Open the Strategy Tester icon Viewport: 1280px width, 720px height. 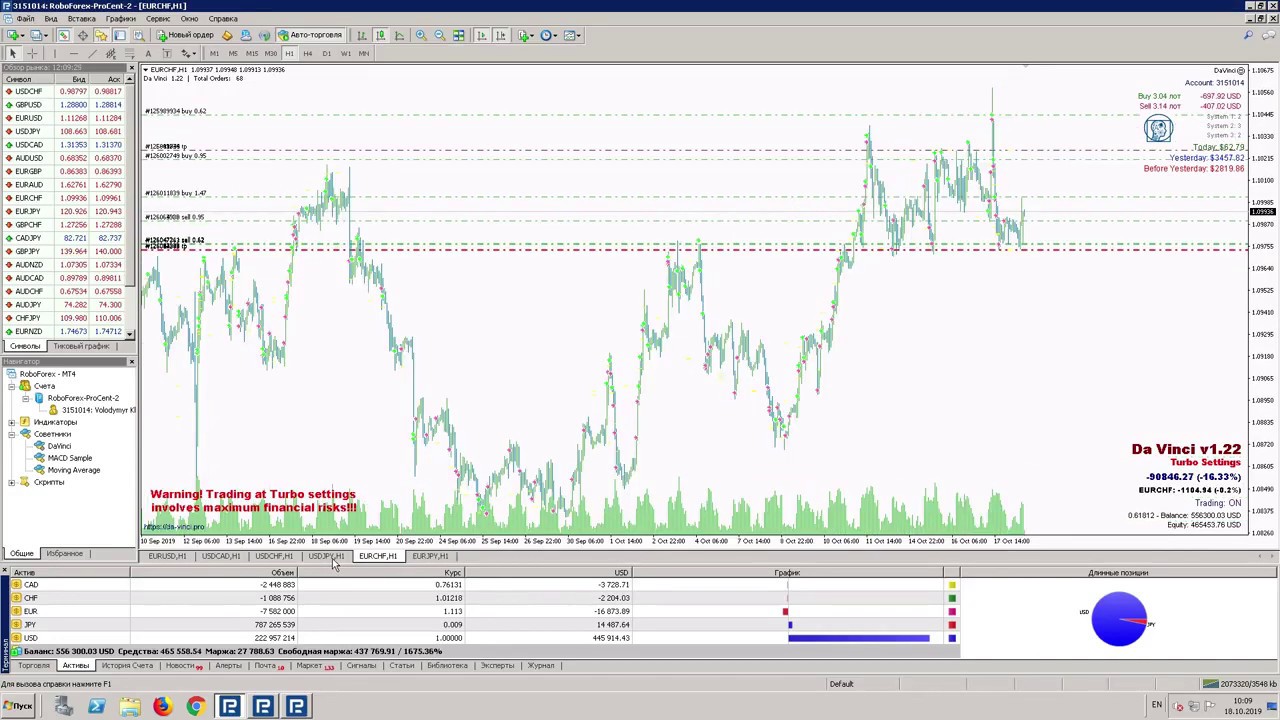(x=139, y=35)
